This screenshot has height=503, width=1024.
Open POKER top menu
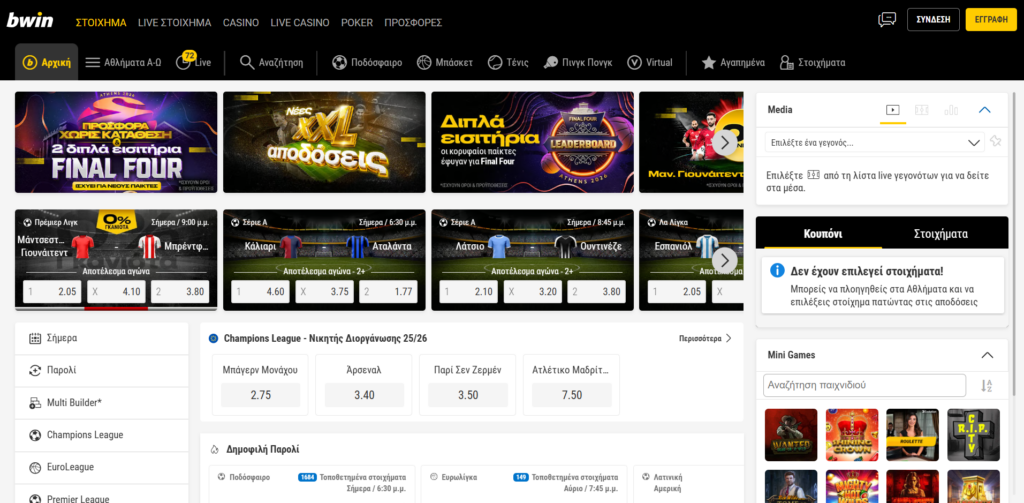click(357, 22)
